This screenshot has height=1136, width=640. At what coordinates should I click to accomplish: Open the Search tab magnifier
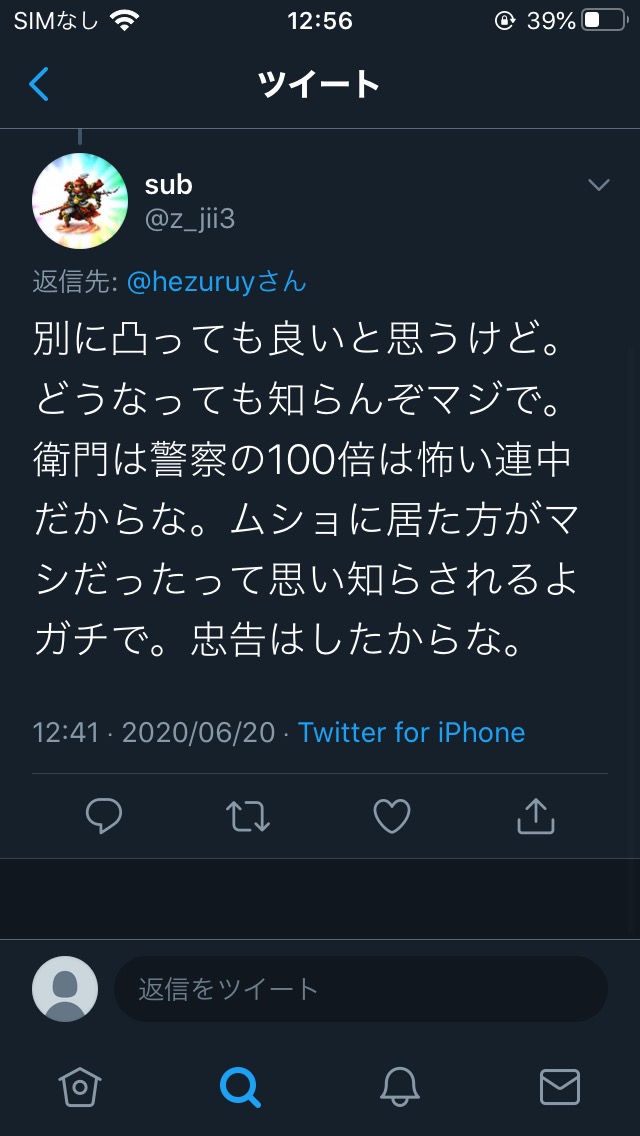click(240, 1087)
